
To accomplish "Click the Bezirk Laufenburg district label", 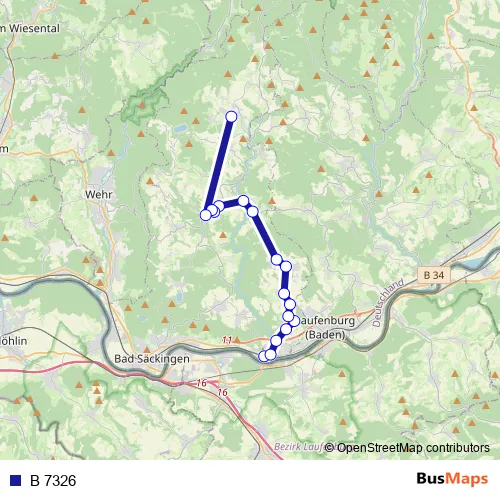I will [298, 447].
